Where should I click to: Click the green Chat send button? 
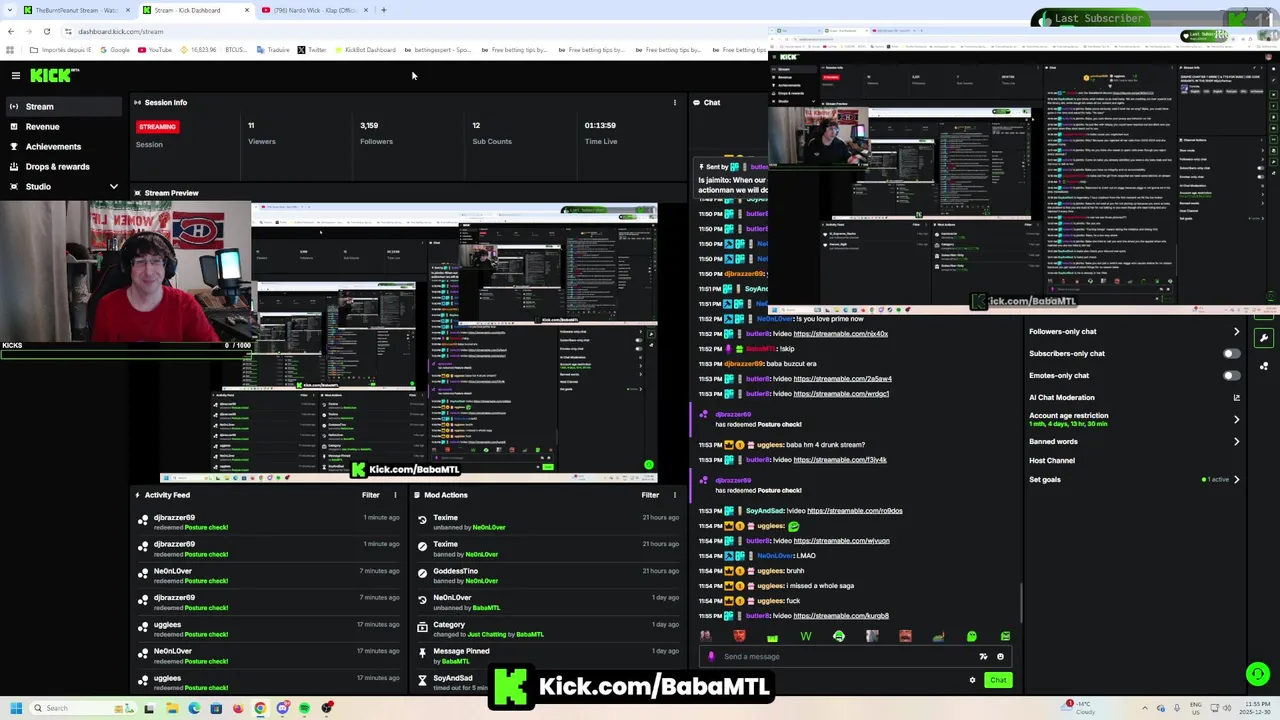(998, 680)
